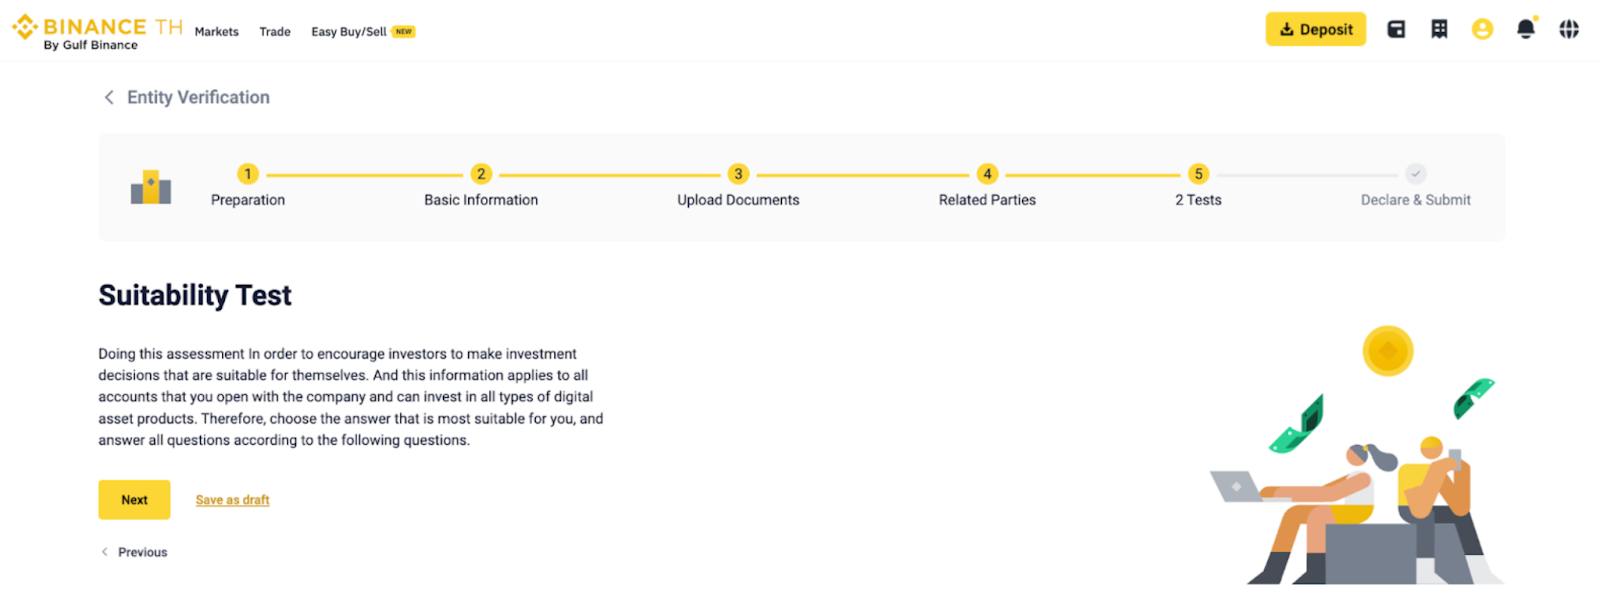1600x605 pixels.
Task: Open the orders receipt icon
Action: tap(1439, 30)
